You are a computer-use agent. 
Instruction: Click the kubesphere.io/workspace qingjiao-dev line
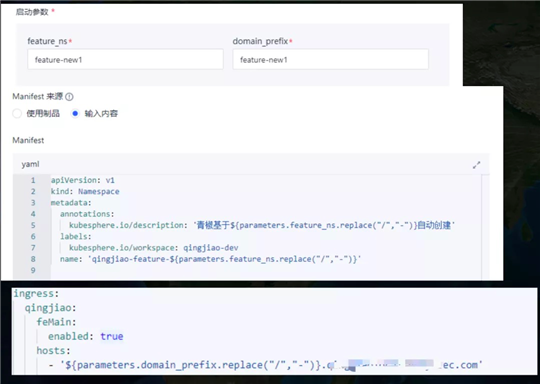[154, 248]
